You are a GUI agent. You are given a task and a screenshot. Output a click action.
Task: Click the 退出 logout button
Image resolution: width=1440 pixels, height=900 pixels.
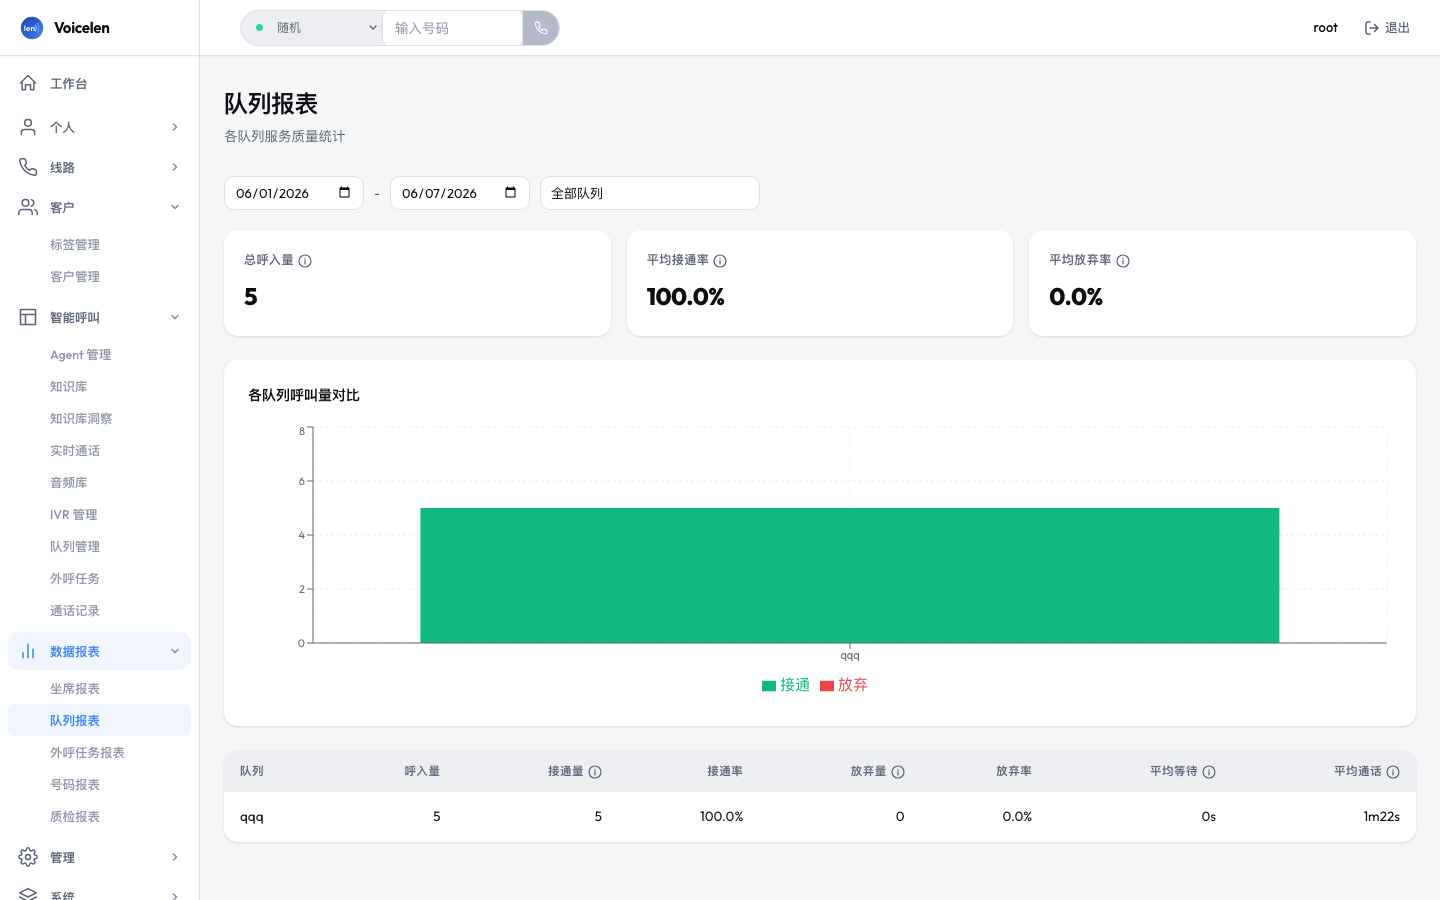pos(1387,28)
